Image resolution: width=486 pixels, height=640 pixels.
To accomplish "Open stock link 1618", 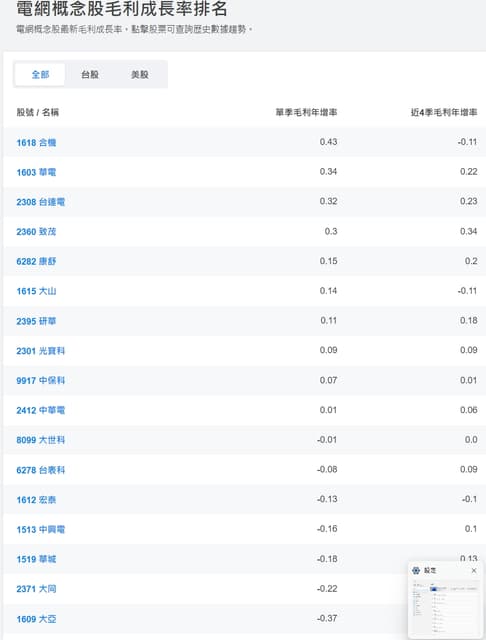I will pyautogui.click(x=36, y=142).
